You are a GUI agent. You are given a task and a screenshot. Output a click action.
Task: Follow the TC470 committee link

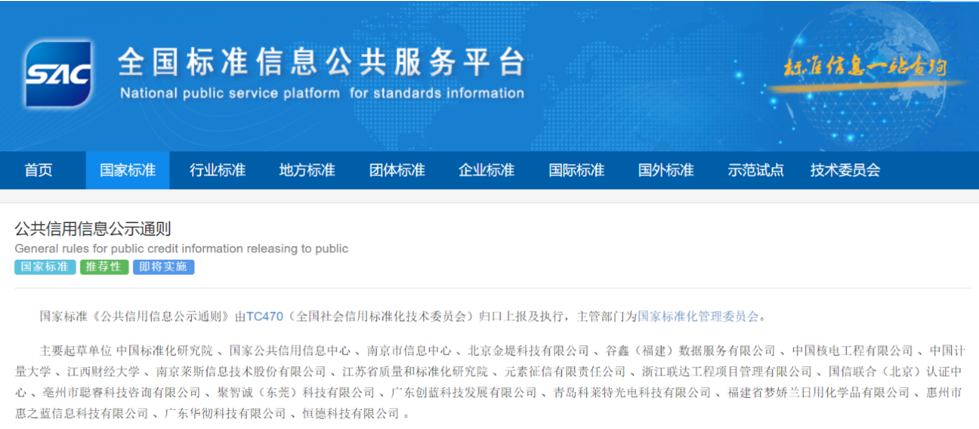point(265,316)
